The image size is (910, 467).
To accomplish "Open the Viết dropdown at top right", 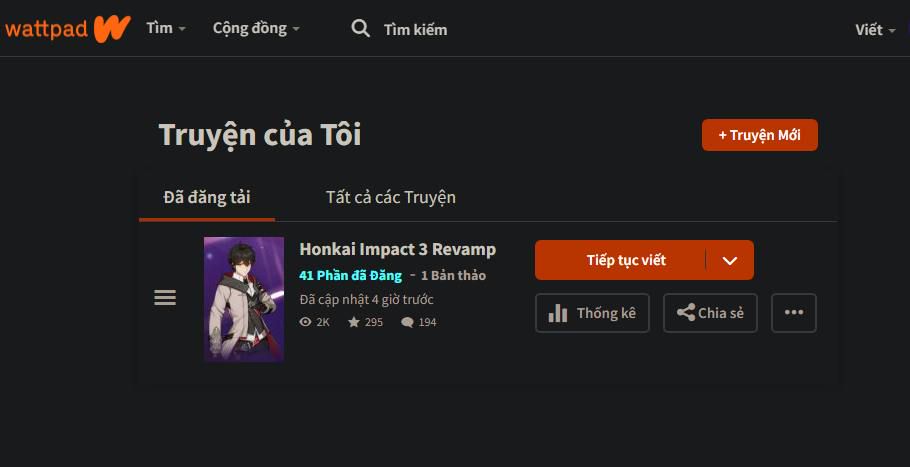I will click(x=875, y=30).
